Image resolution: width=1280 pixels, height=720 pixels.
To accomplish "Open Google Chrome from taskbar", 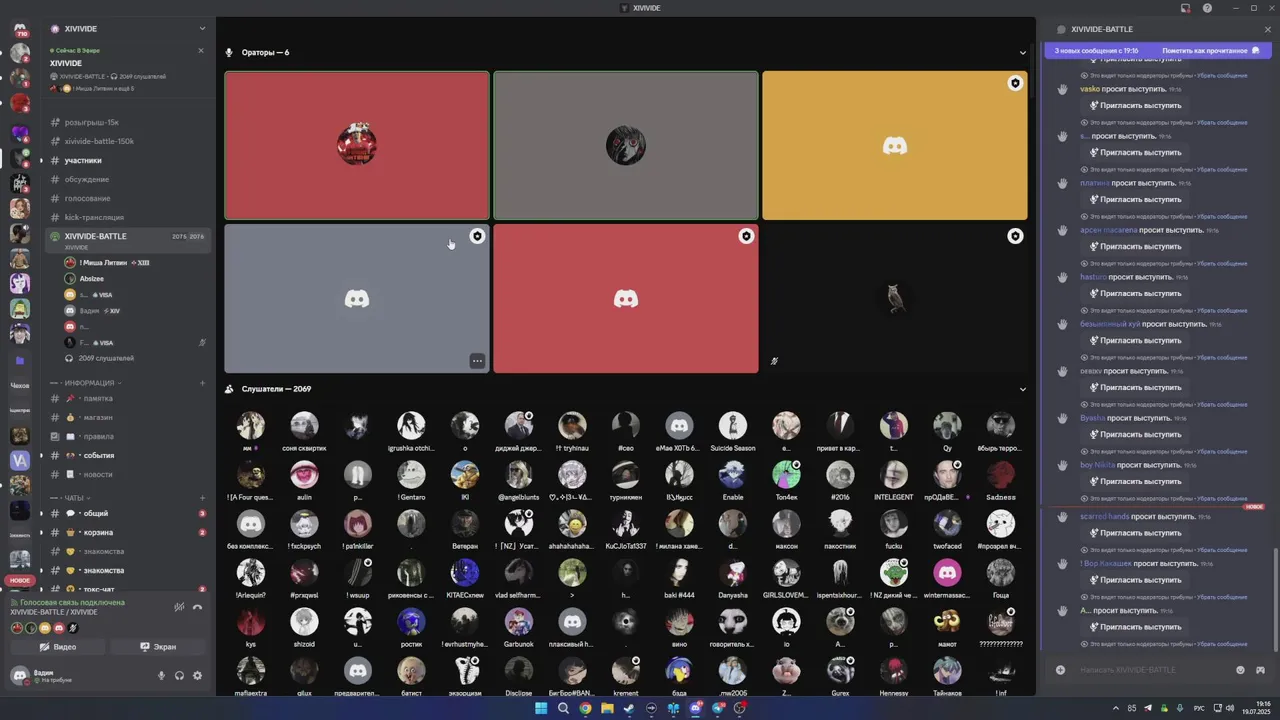I will (x=585, y=708).
